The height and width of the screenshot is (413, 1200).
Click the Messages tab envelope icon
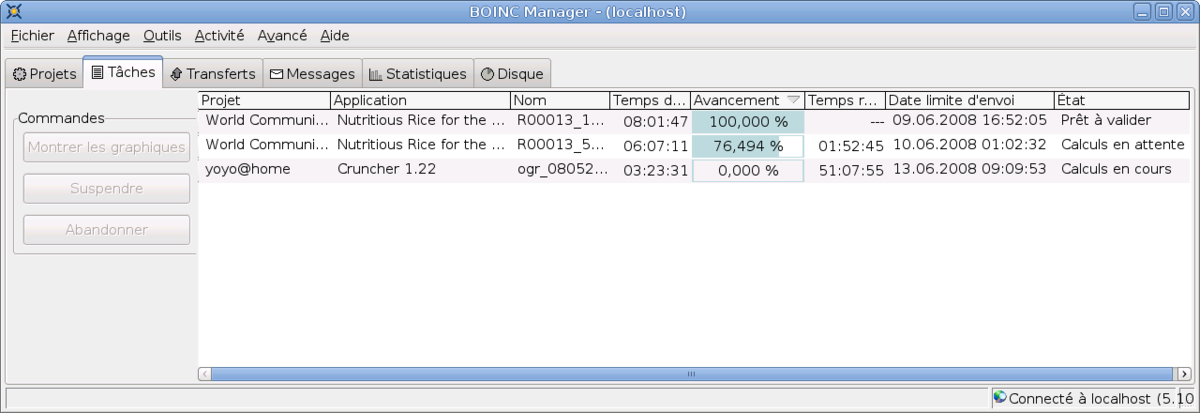[x=277, y=74]
